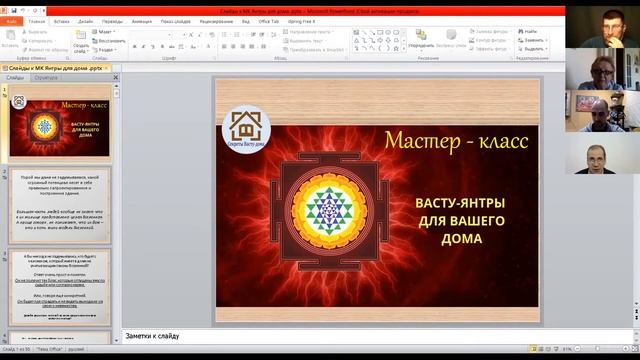640x360 pixels.
Task: Open the character spacing dropdown
Action: (182, 47)
